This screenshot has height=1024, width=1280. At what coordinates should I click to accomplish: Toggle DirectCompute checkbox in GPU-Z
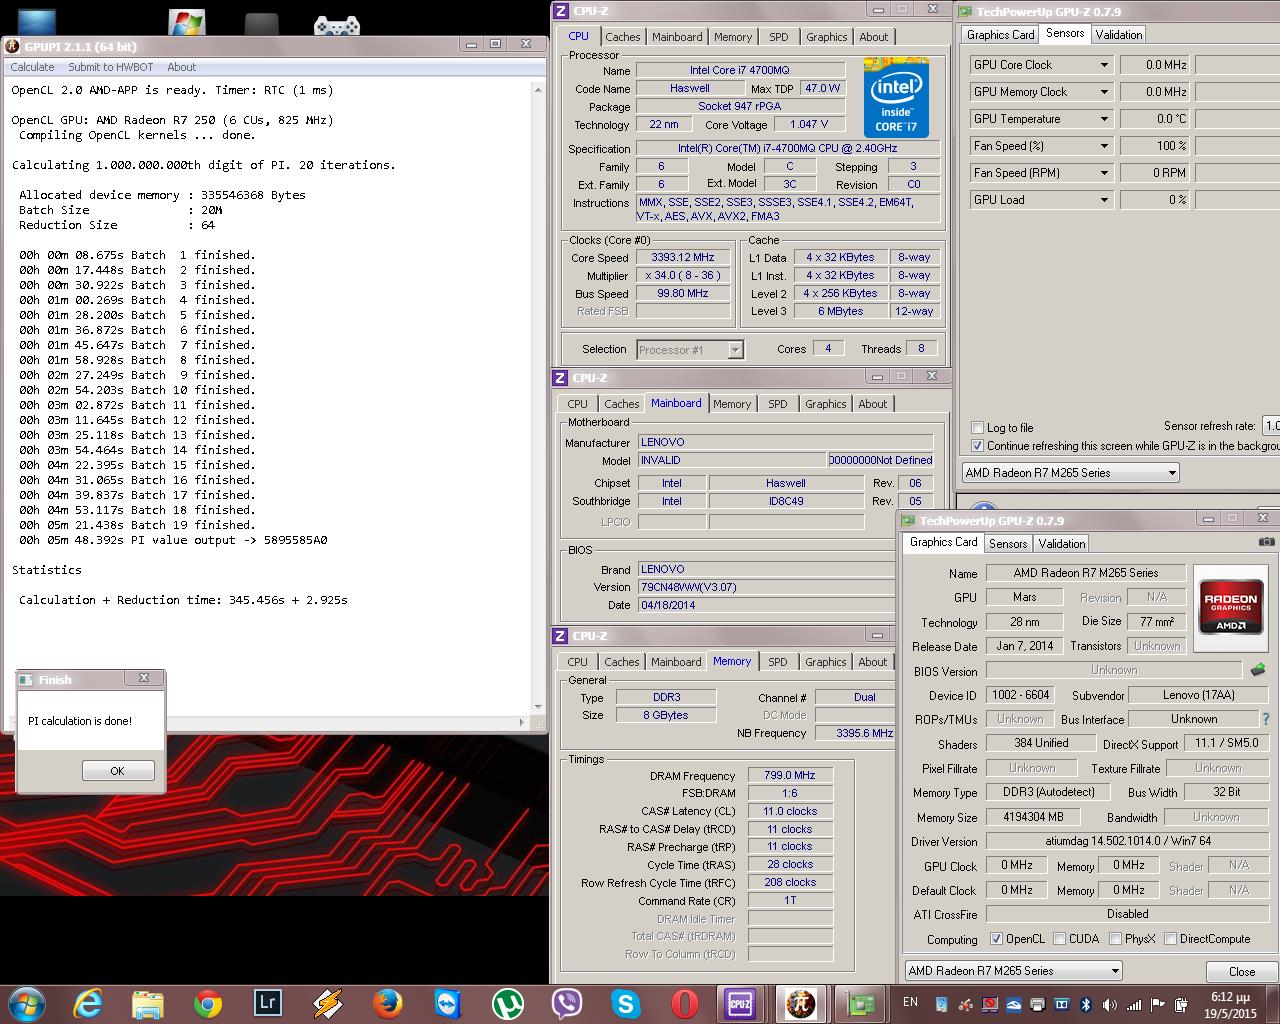(1169, 939)
